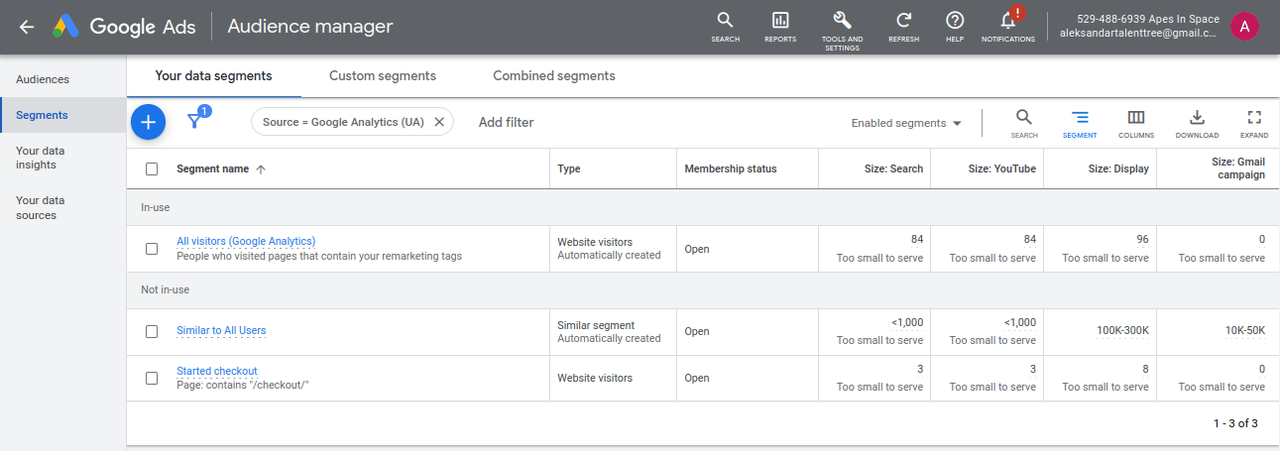Tick the select-all checkbox in header row
Image resolution: width=1280 pixels, height=451 pixels.
click(152, 169)
